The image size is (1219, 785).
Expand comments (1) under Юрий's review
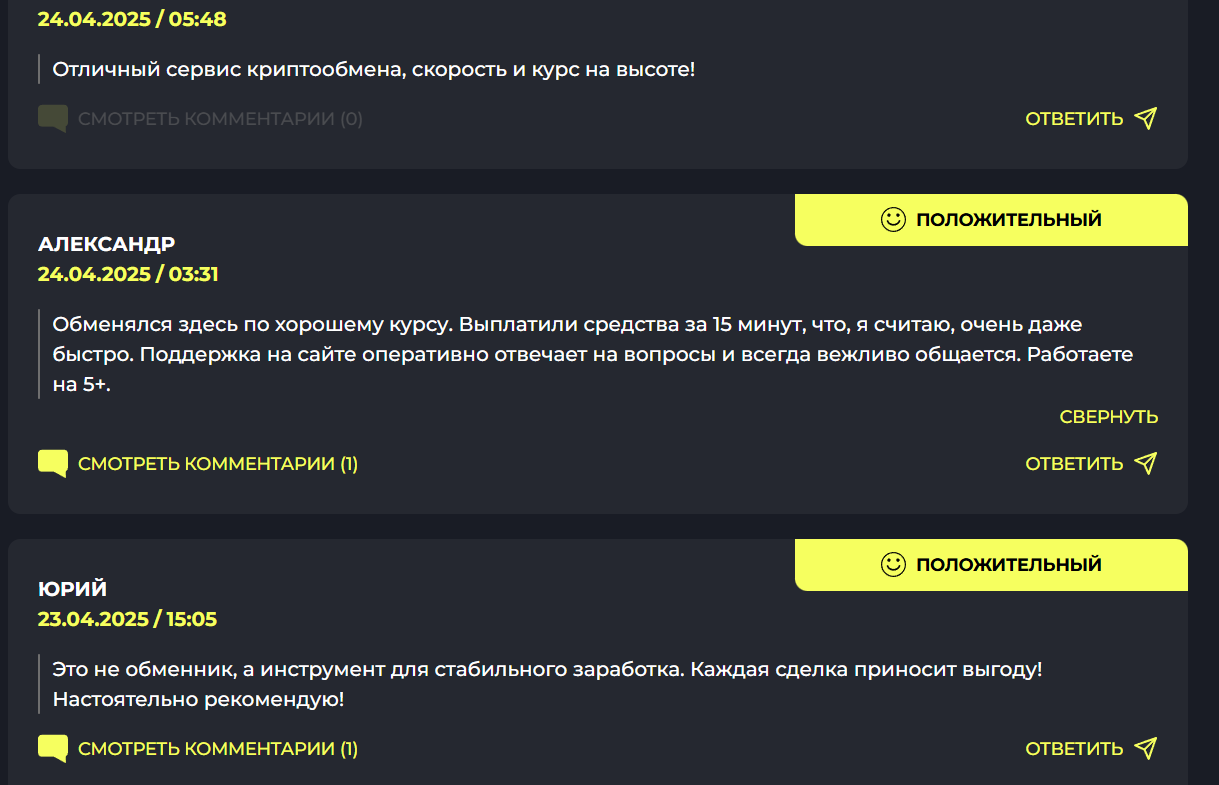218,748
